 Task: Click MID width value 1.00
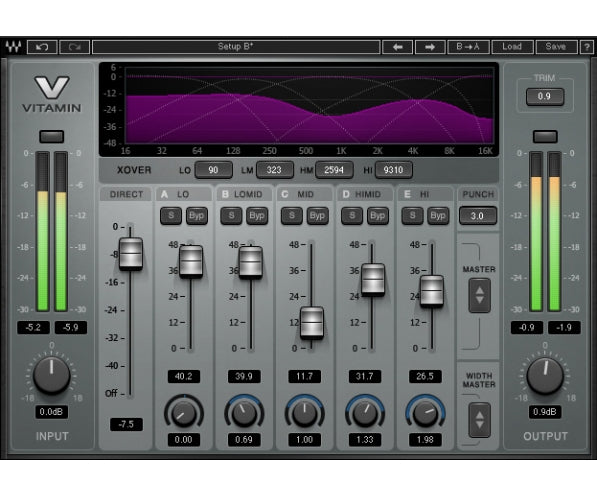305,439
